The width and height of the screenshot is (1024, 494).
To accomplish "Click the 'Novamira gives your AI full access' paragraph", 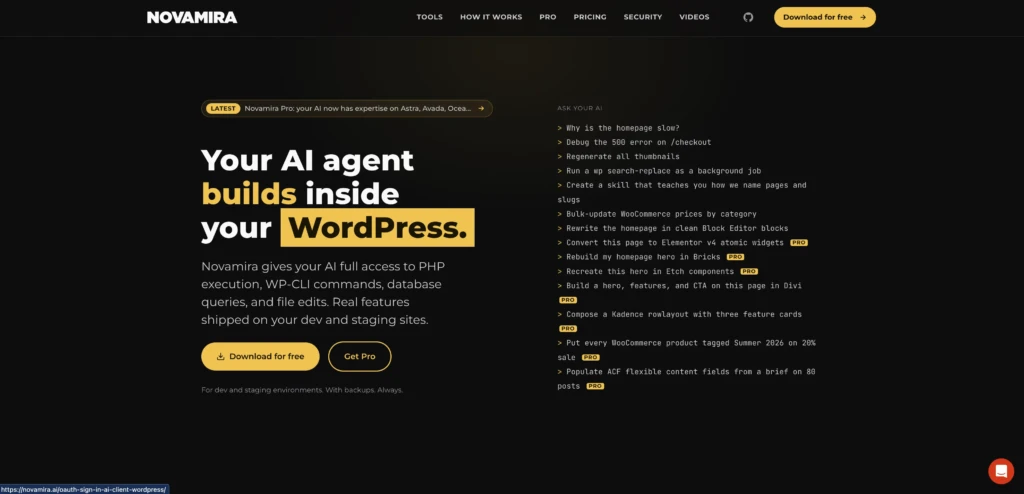I will [x=324, y=293].
